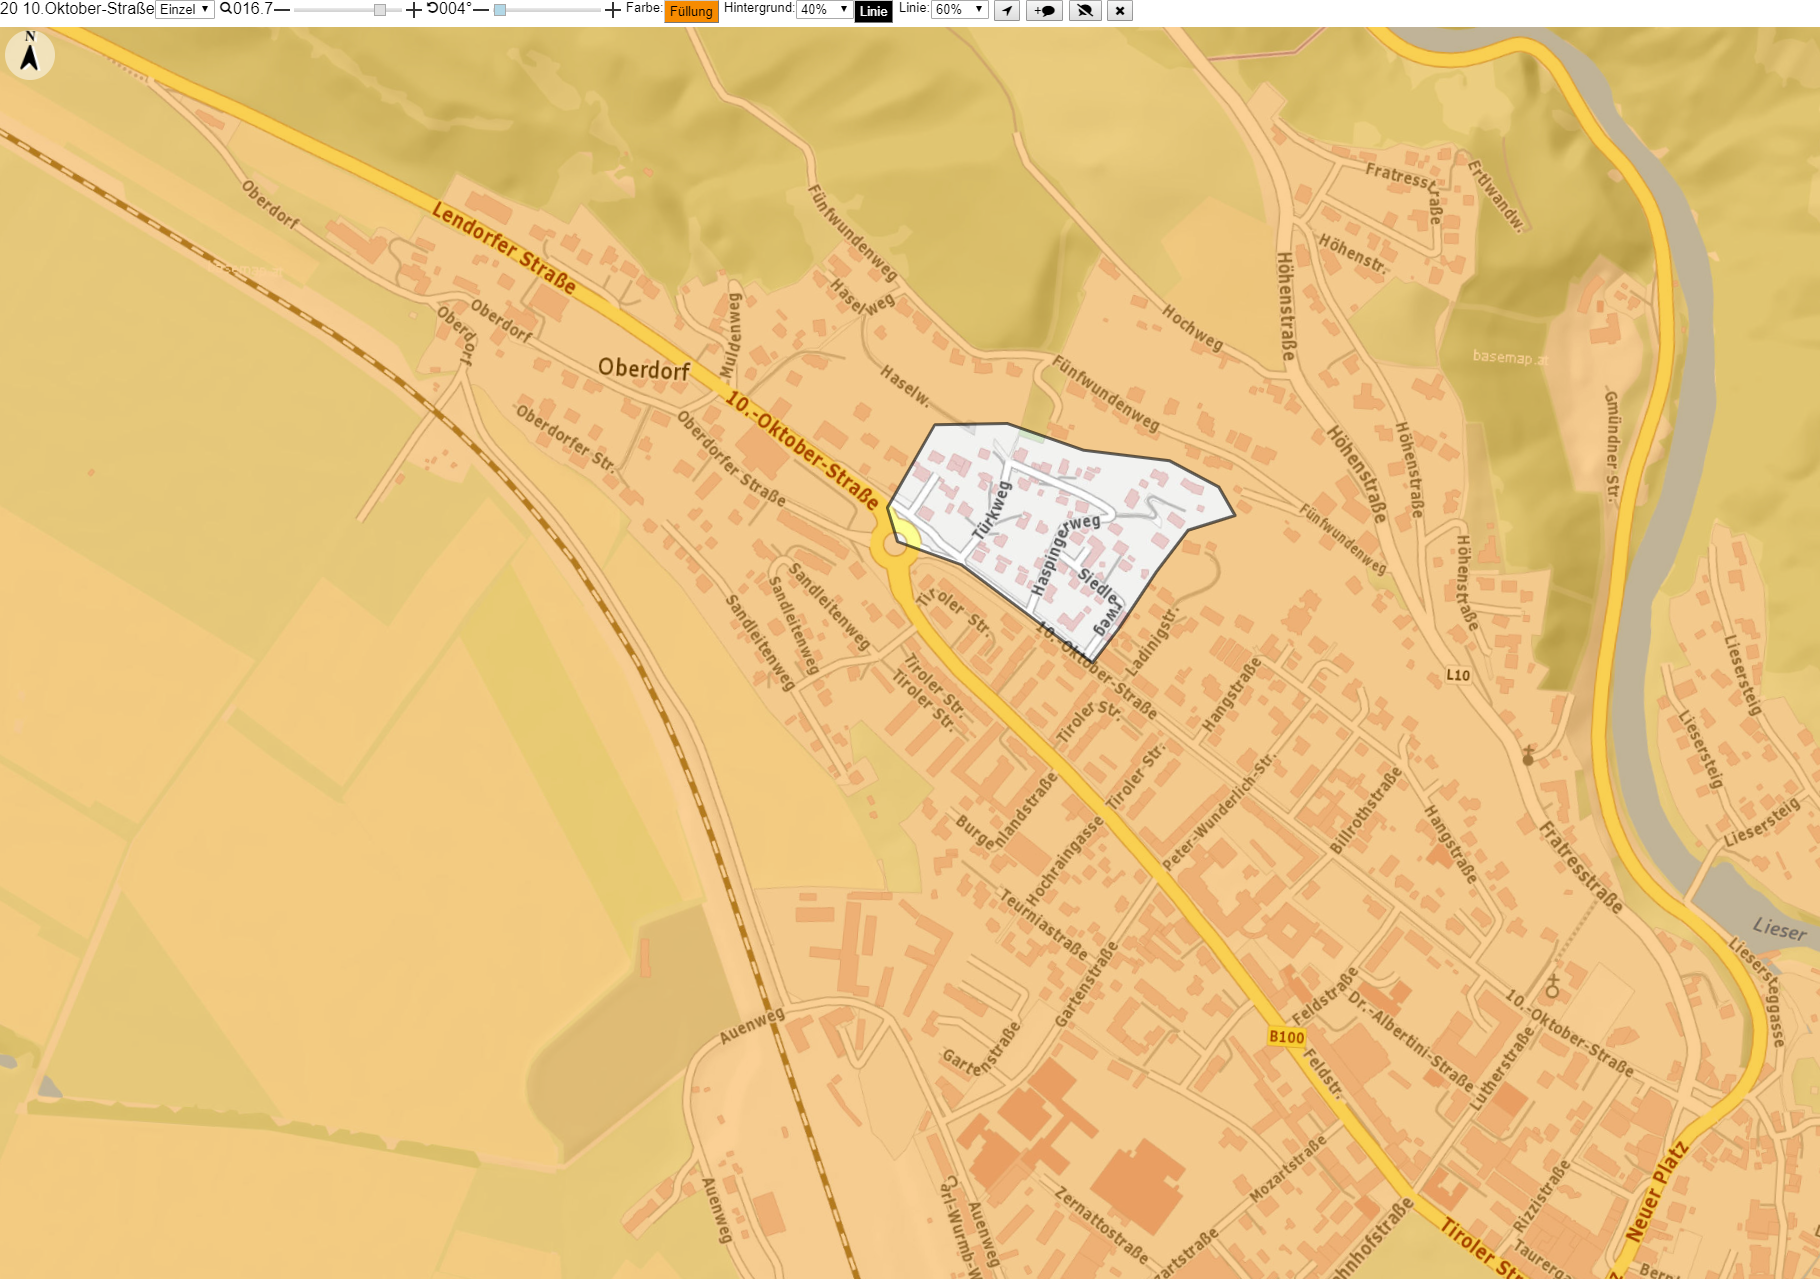Click the zoom magnifier icon

pyautogui.click(x=226, y=9)
